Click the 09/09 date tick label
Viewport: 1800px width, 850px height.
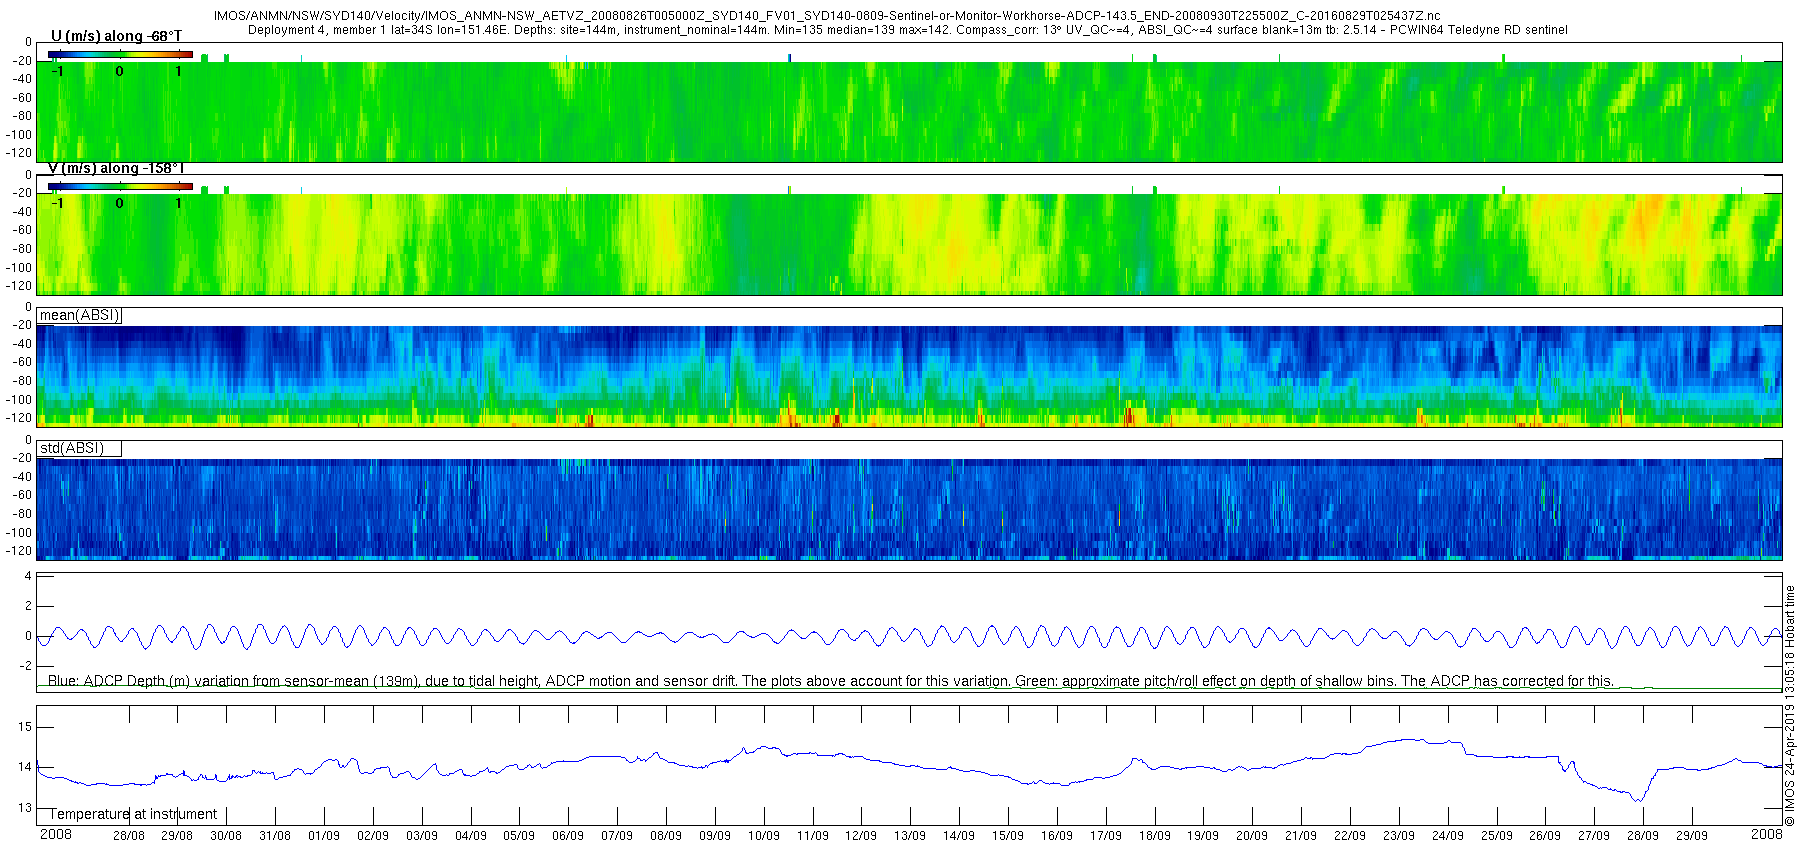click(715, 836)
